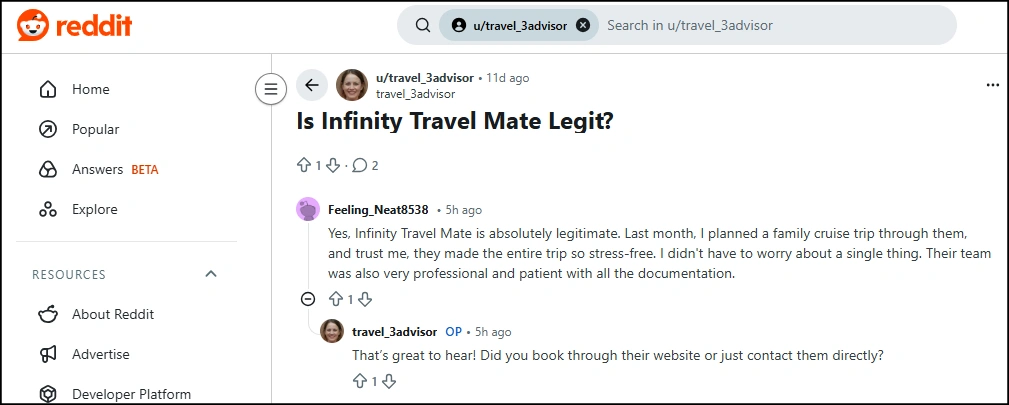This screenshot has width=1009, height=405.
Task: Upvote the travel_3advisor reply
Action: (x=360, y=381)
